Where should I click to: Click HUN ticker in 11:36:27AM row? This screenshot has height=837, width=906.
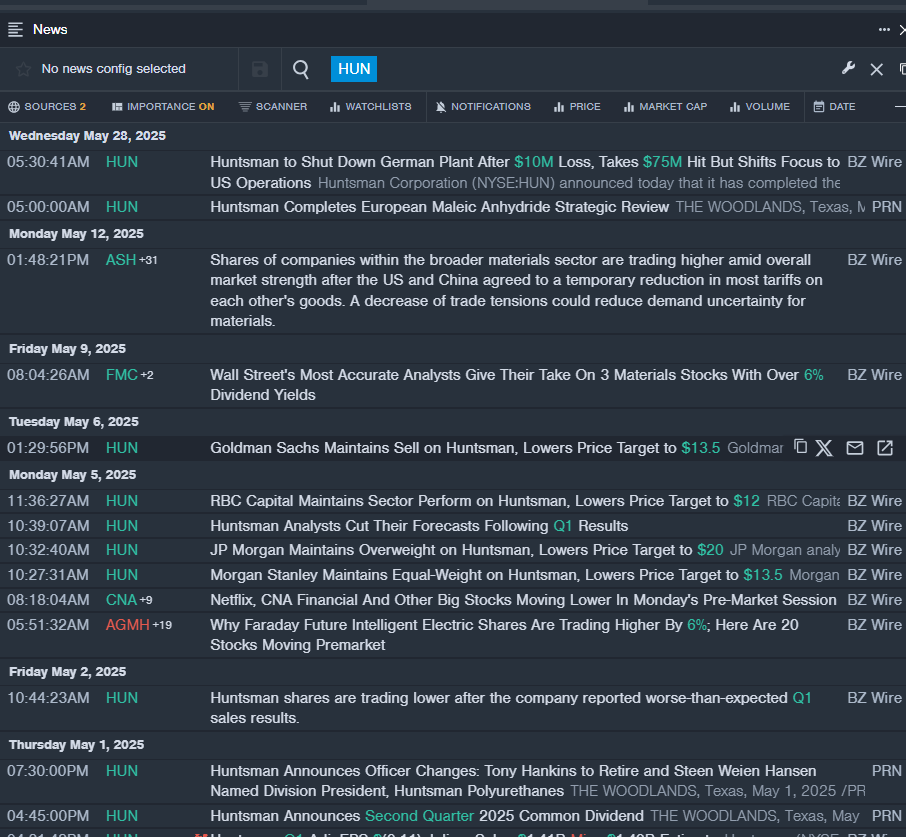click(122, 501)
